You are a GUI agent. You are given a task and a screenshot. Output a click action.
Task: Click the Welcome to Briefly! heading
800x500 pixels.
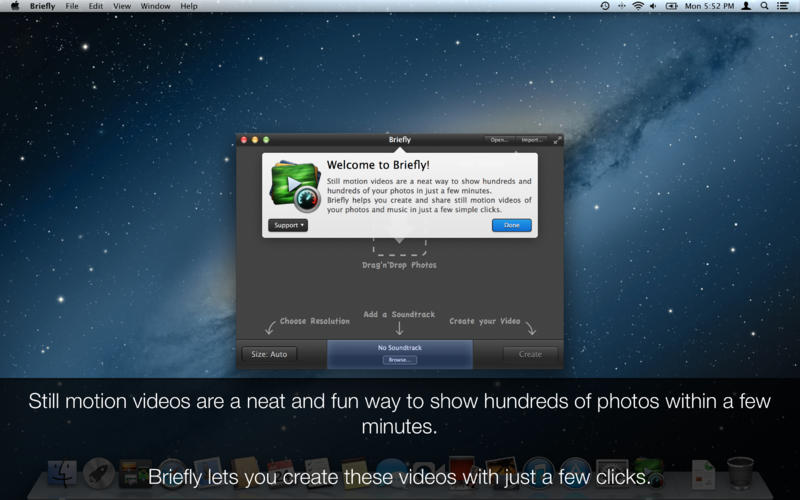click(378, 165)
